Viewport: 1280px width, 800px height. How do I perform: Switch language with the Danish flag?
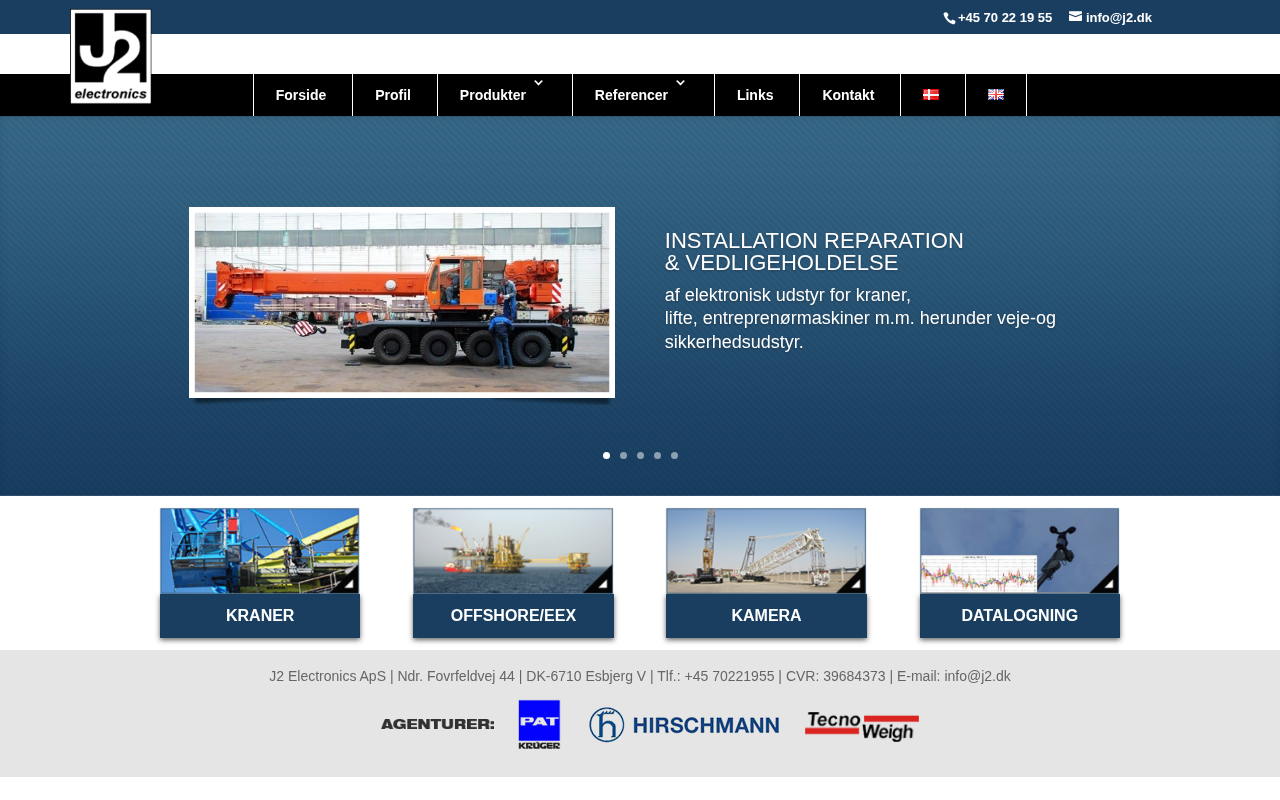tap(931, 95)
